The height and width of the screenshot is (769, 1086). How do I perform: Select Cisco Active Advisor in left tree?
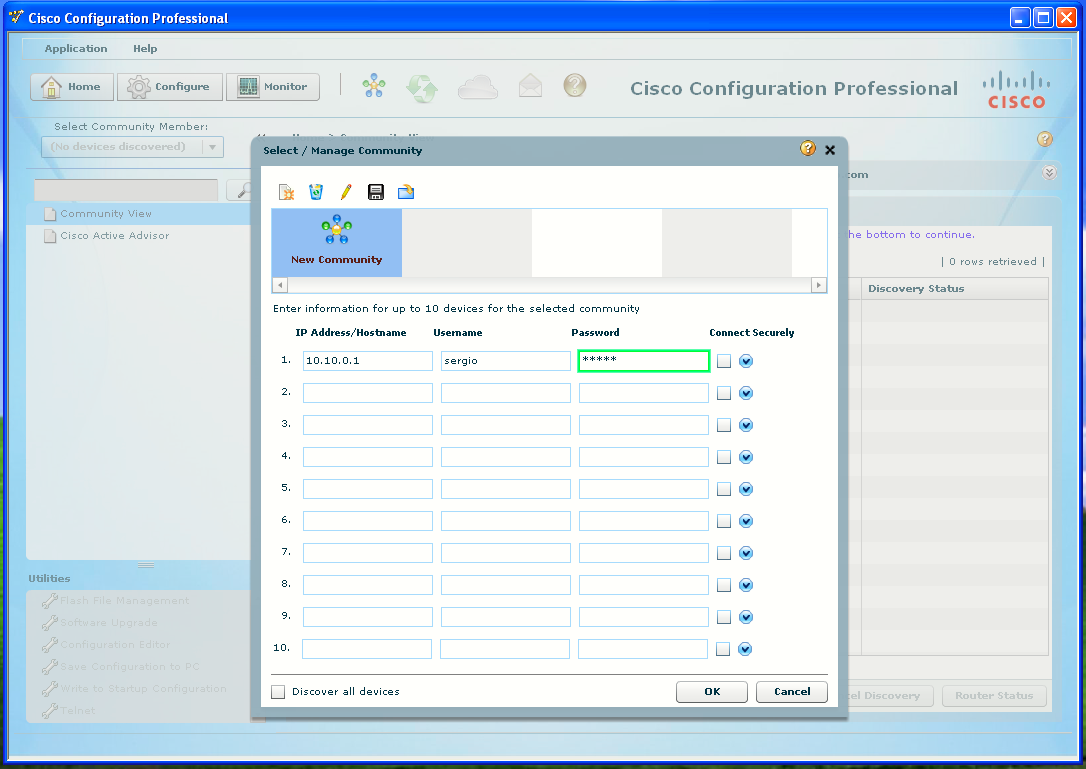coord(114,236)
